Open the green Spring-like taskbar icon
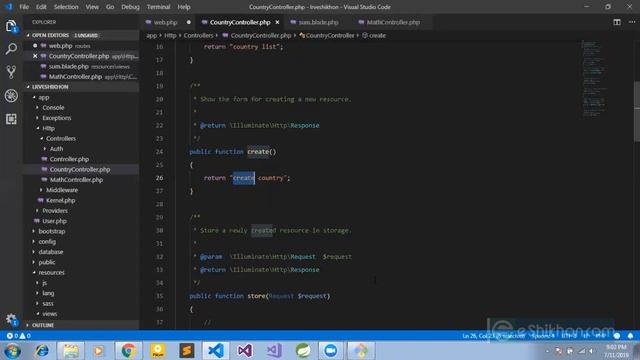Screen dimensions: 640x360 pos(303,351)
